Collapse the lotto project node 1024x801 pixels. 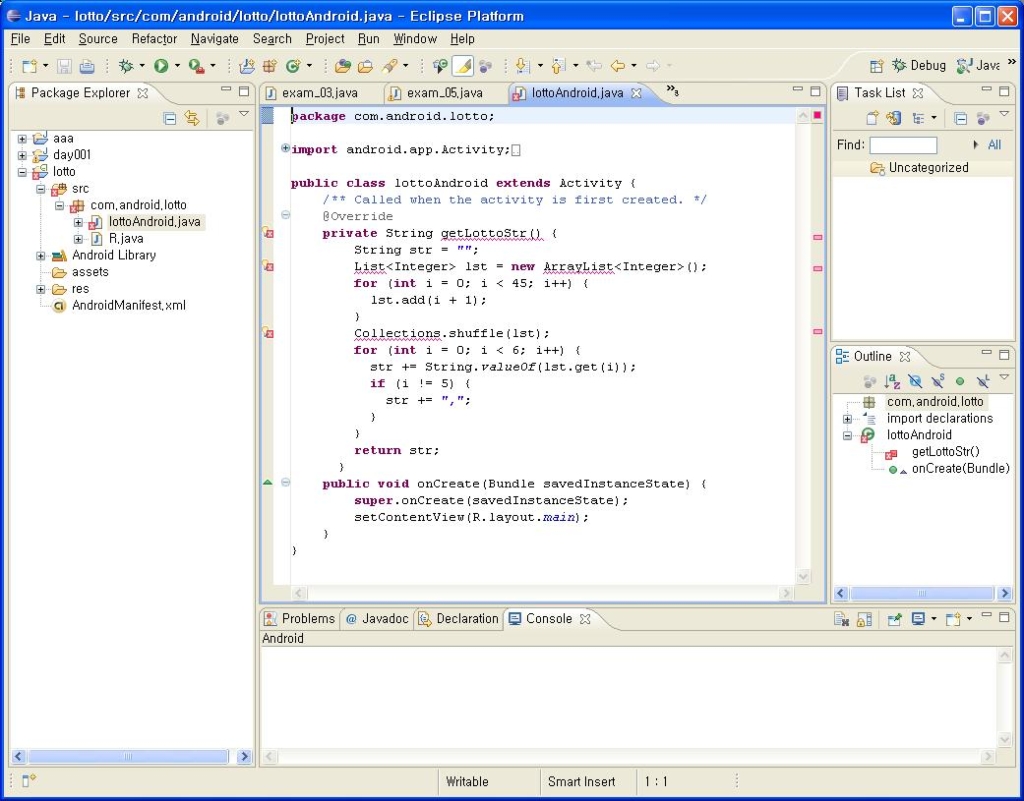click(22, 172)
